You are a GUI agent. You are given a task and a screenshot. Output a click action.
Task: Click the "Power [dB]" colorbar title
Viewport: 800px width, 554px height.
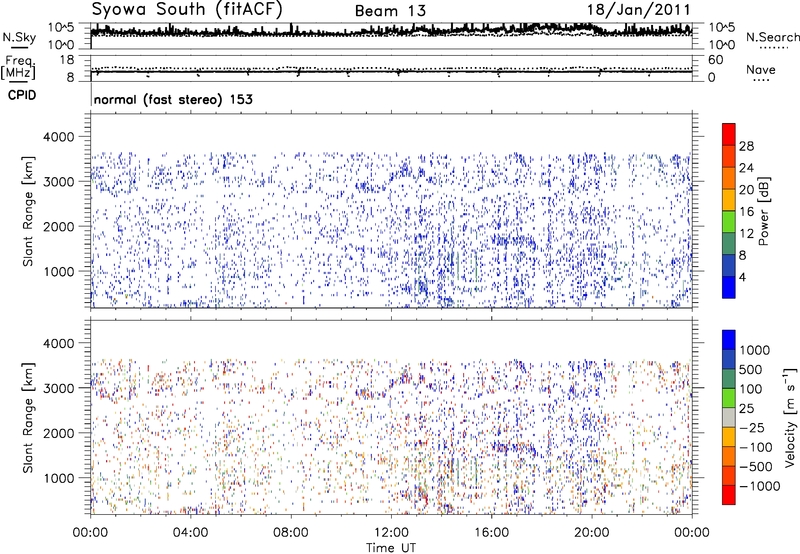763,211
